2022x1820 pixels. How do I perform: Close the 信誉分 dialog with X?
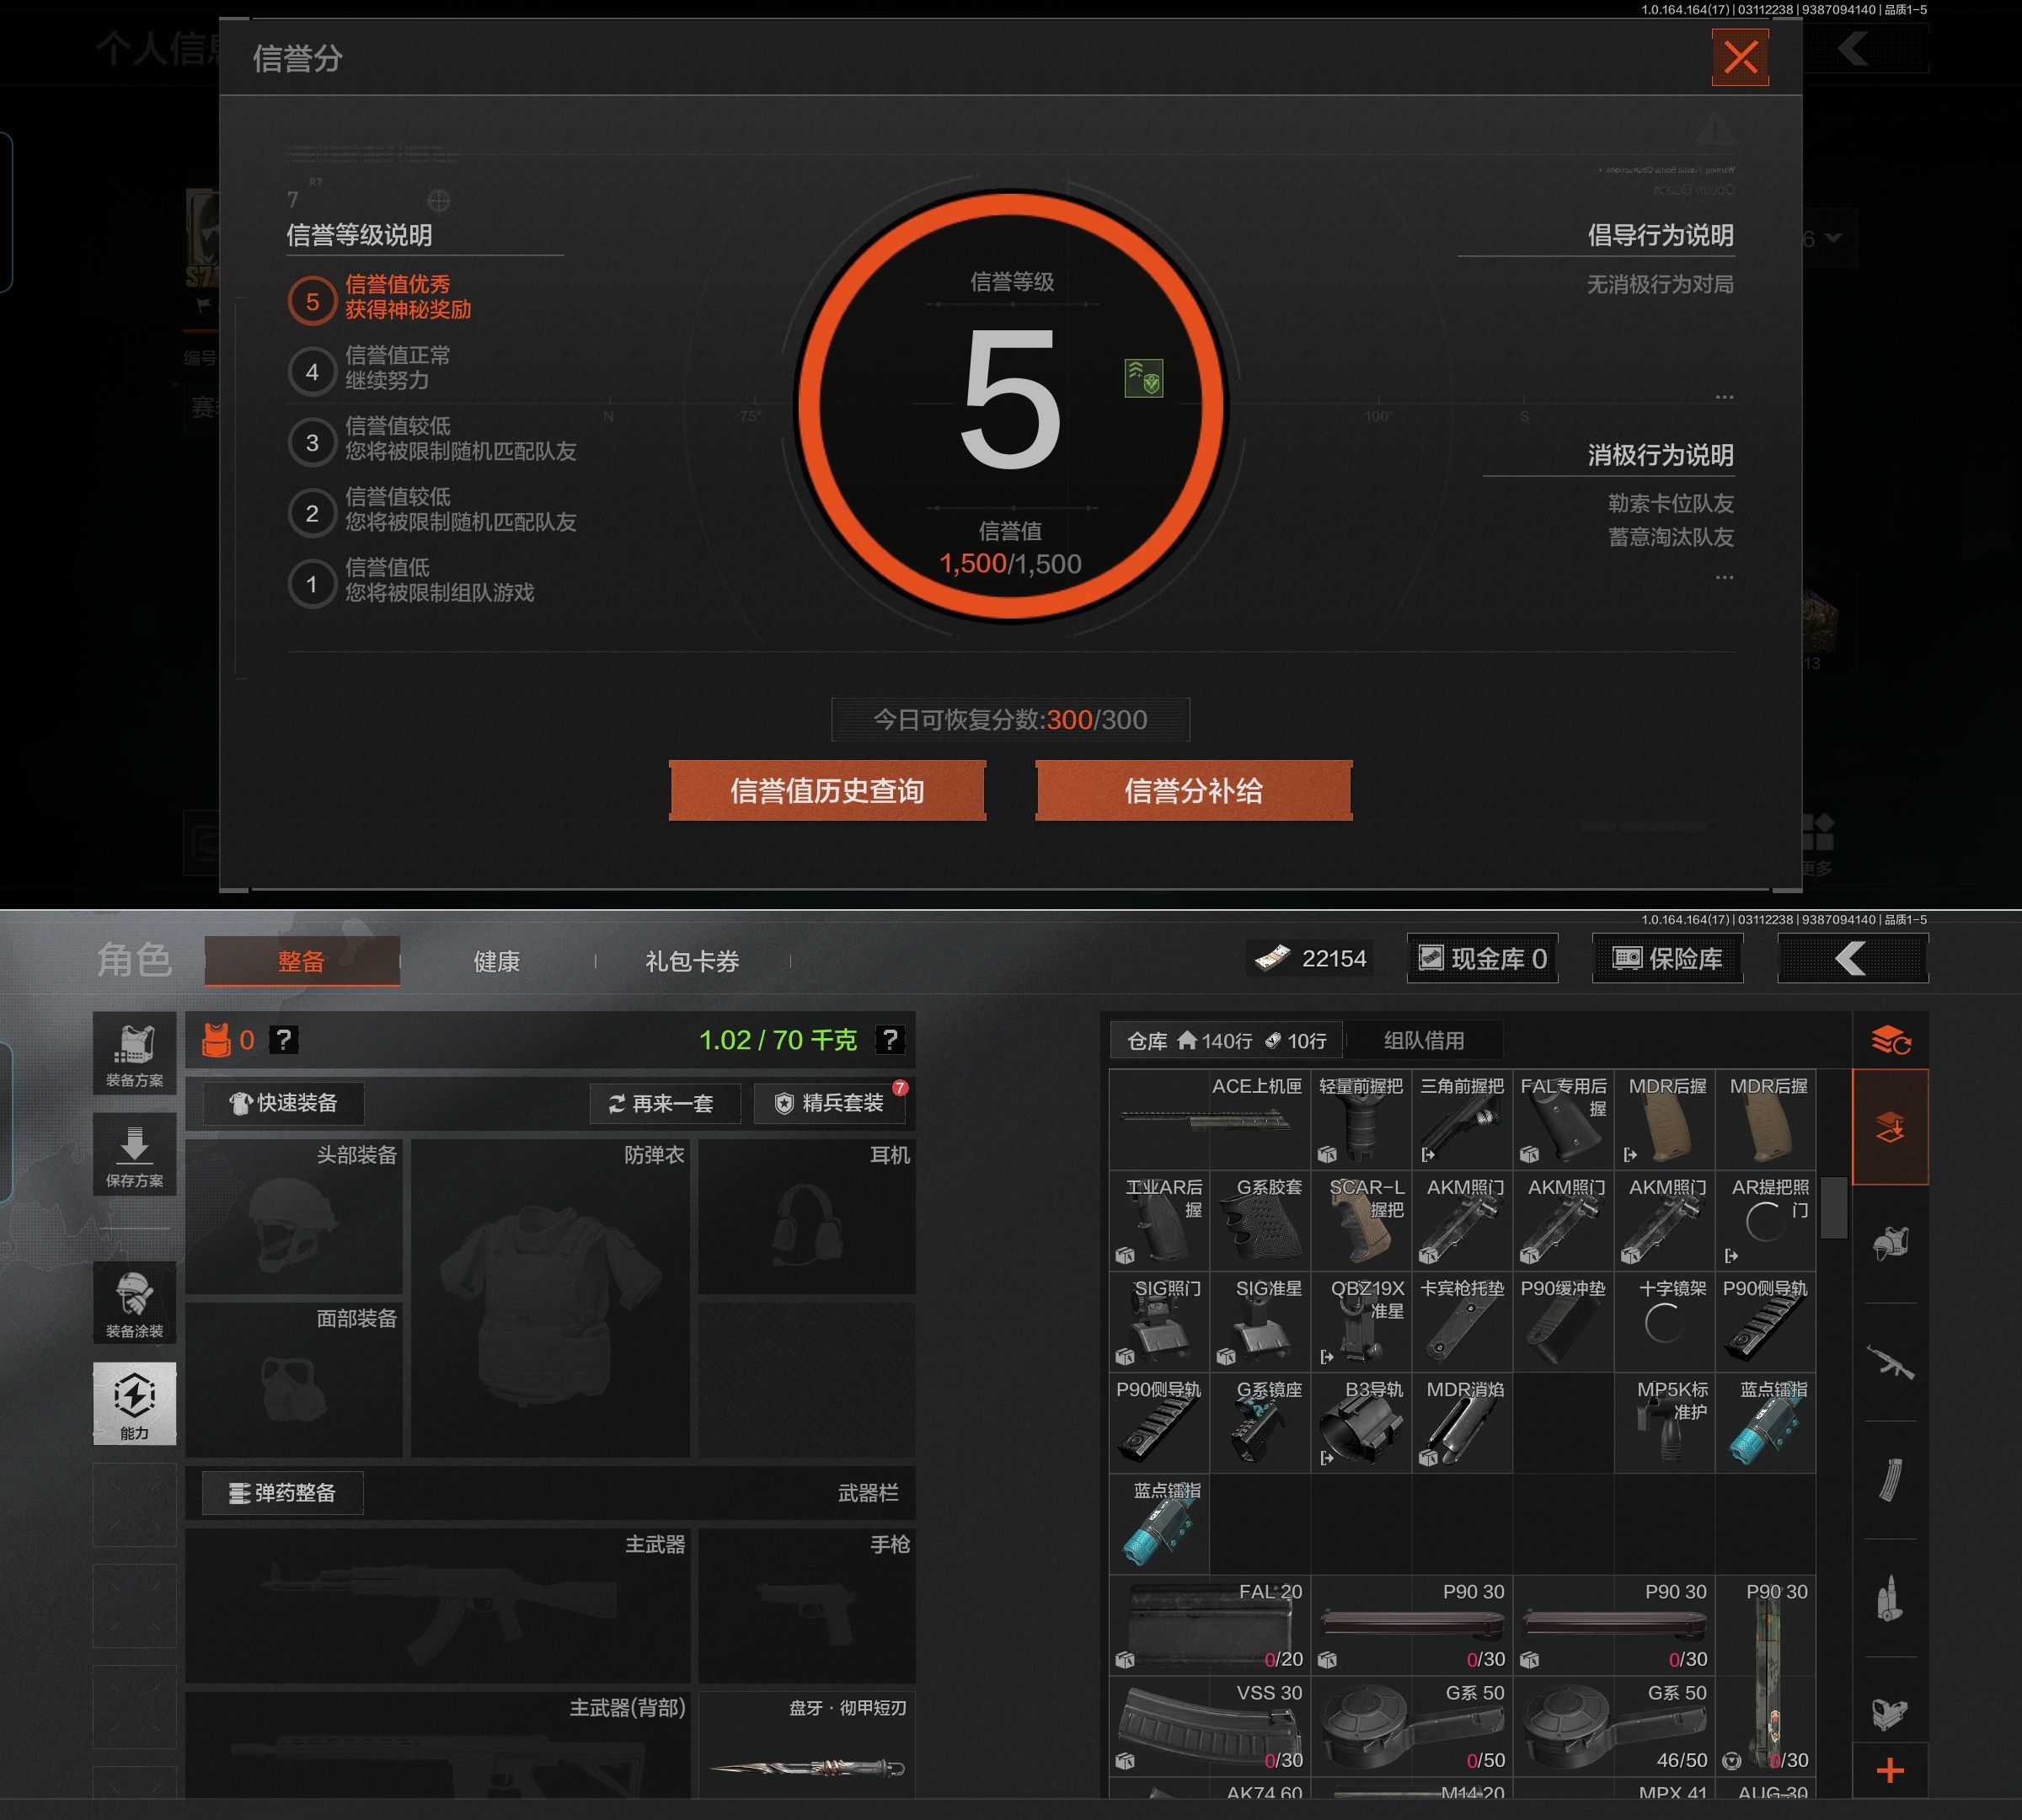[x=1740, y=58]
